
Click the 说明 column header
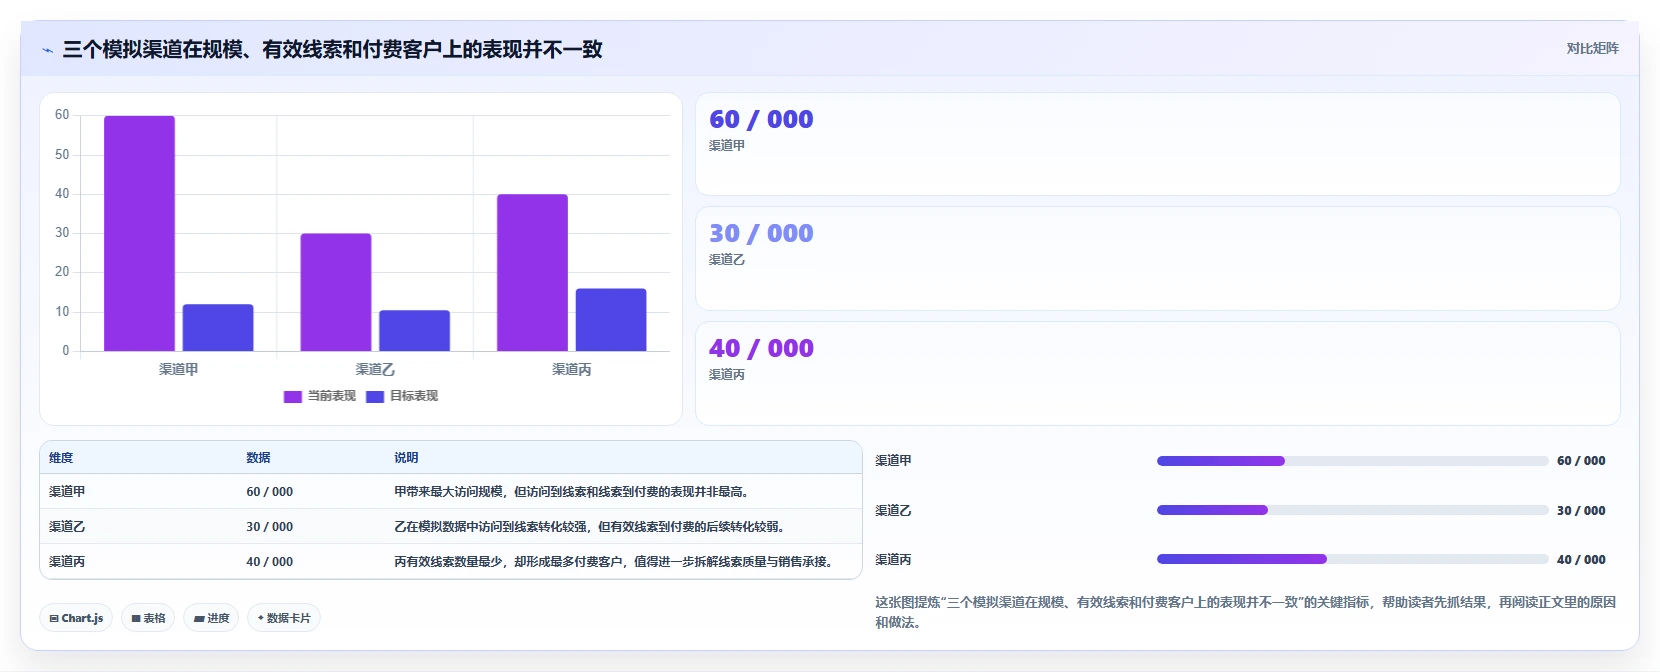click(406, 458)
